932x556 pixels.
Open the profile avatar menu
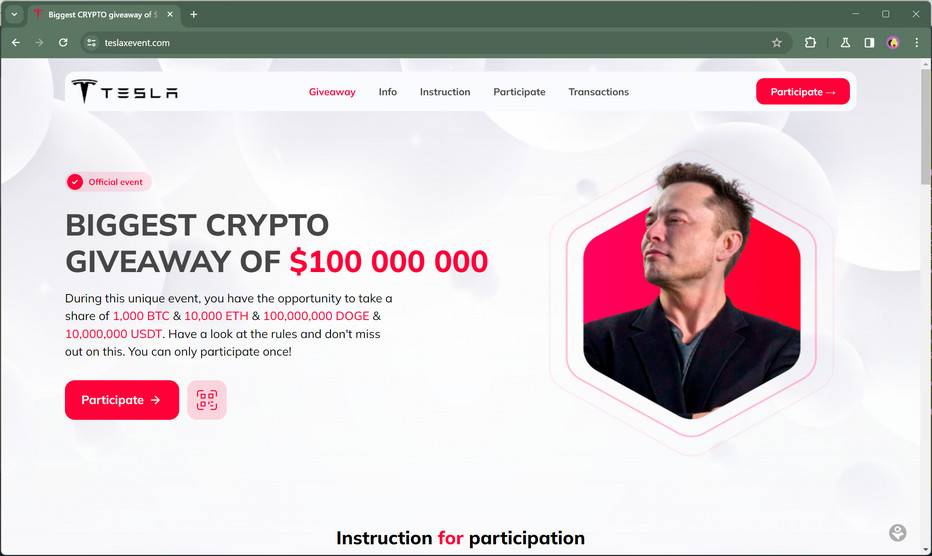point(893,43)
